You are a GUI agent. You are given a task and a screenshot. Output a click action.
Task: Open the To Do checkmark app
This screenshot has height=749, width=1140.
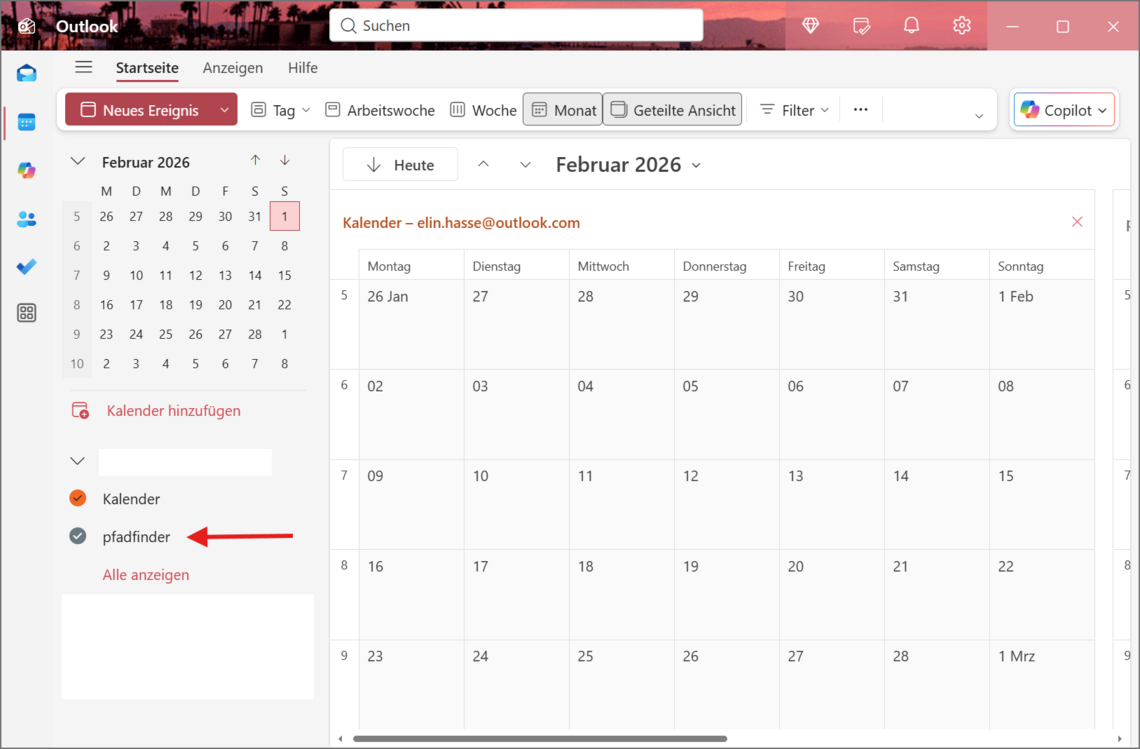tap(27, 267)
